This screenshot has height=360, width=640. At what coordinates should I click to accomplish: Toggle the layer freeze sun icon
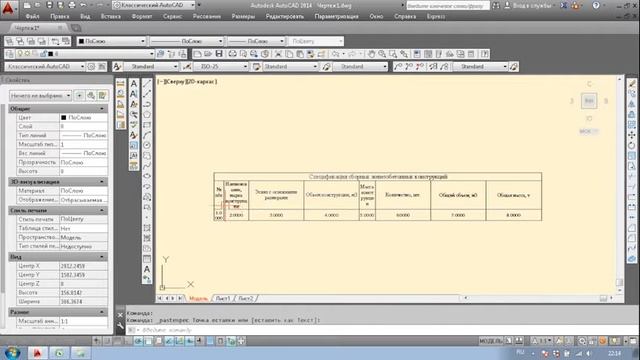(x=27, y=54)
